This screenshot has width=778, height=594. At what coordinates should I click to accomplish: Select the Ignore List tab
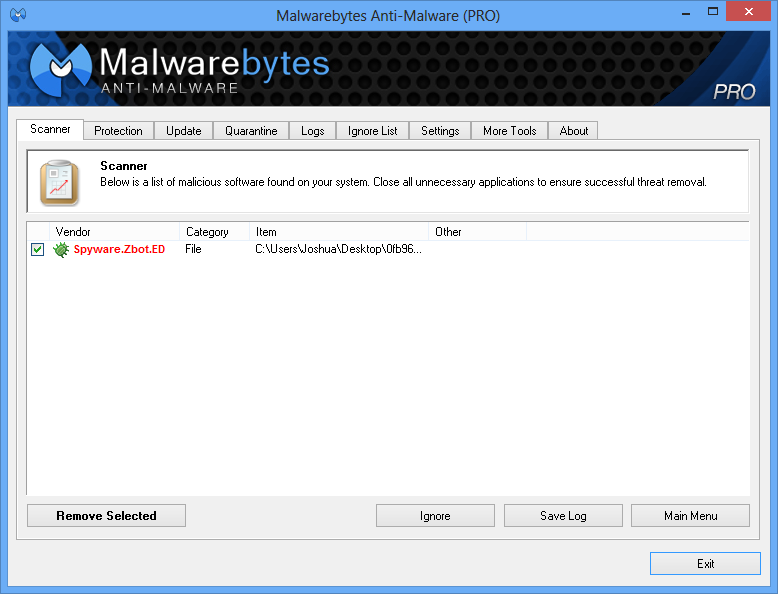tap(373, 131)
